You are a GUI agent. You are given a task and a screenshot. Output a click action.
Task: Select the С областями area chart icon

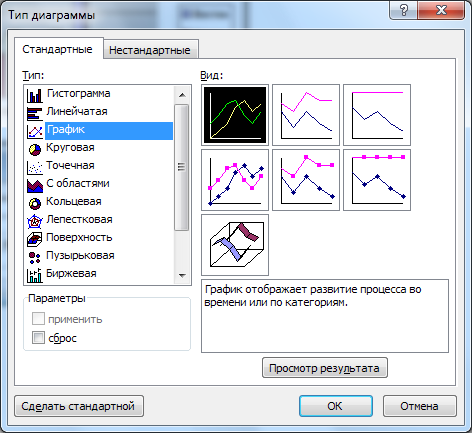(x=35, y=185)
